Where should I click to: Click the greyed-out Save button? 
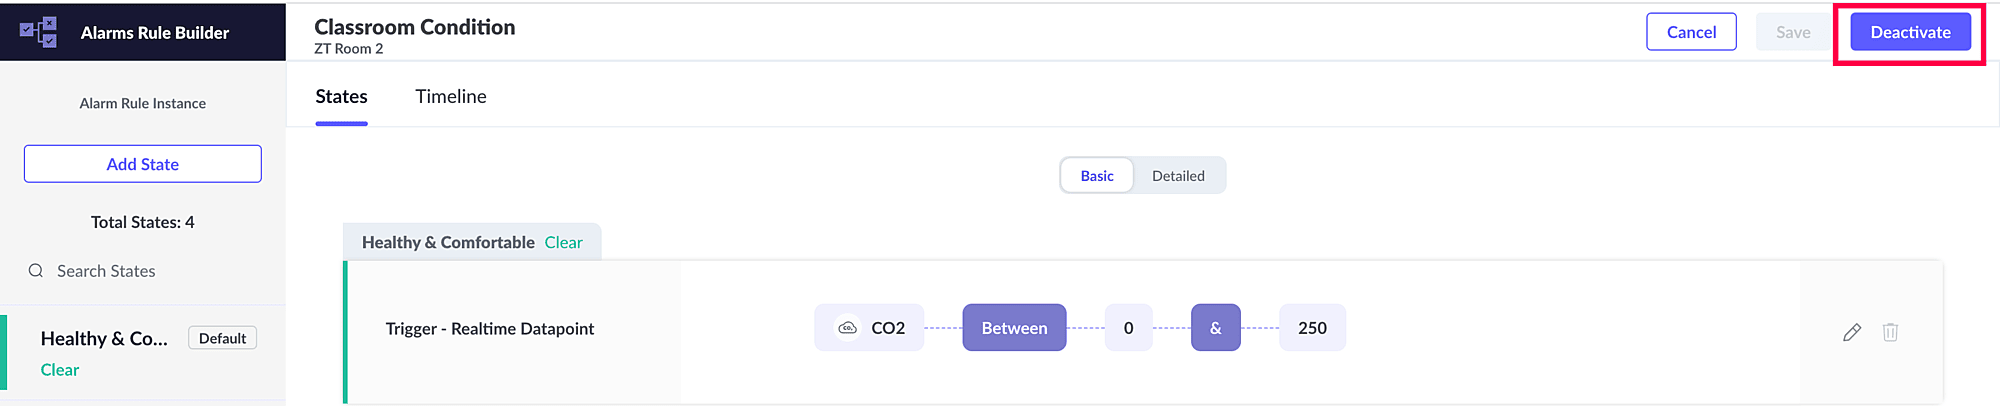(x=1793, y=32)
